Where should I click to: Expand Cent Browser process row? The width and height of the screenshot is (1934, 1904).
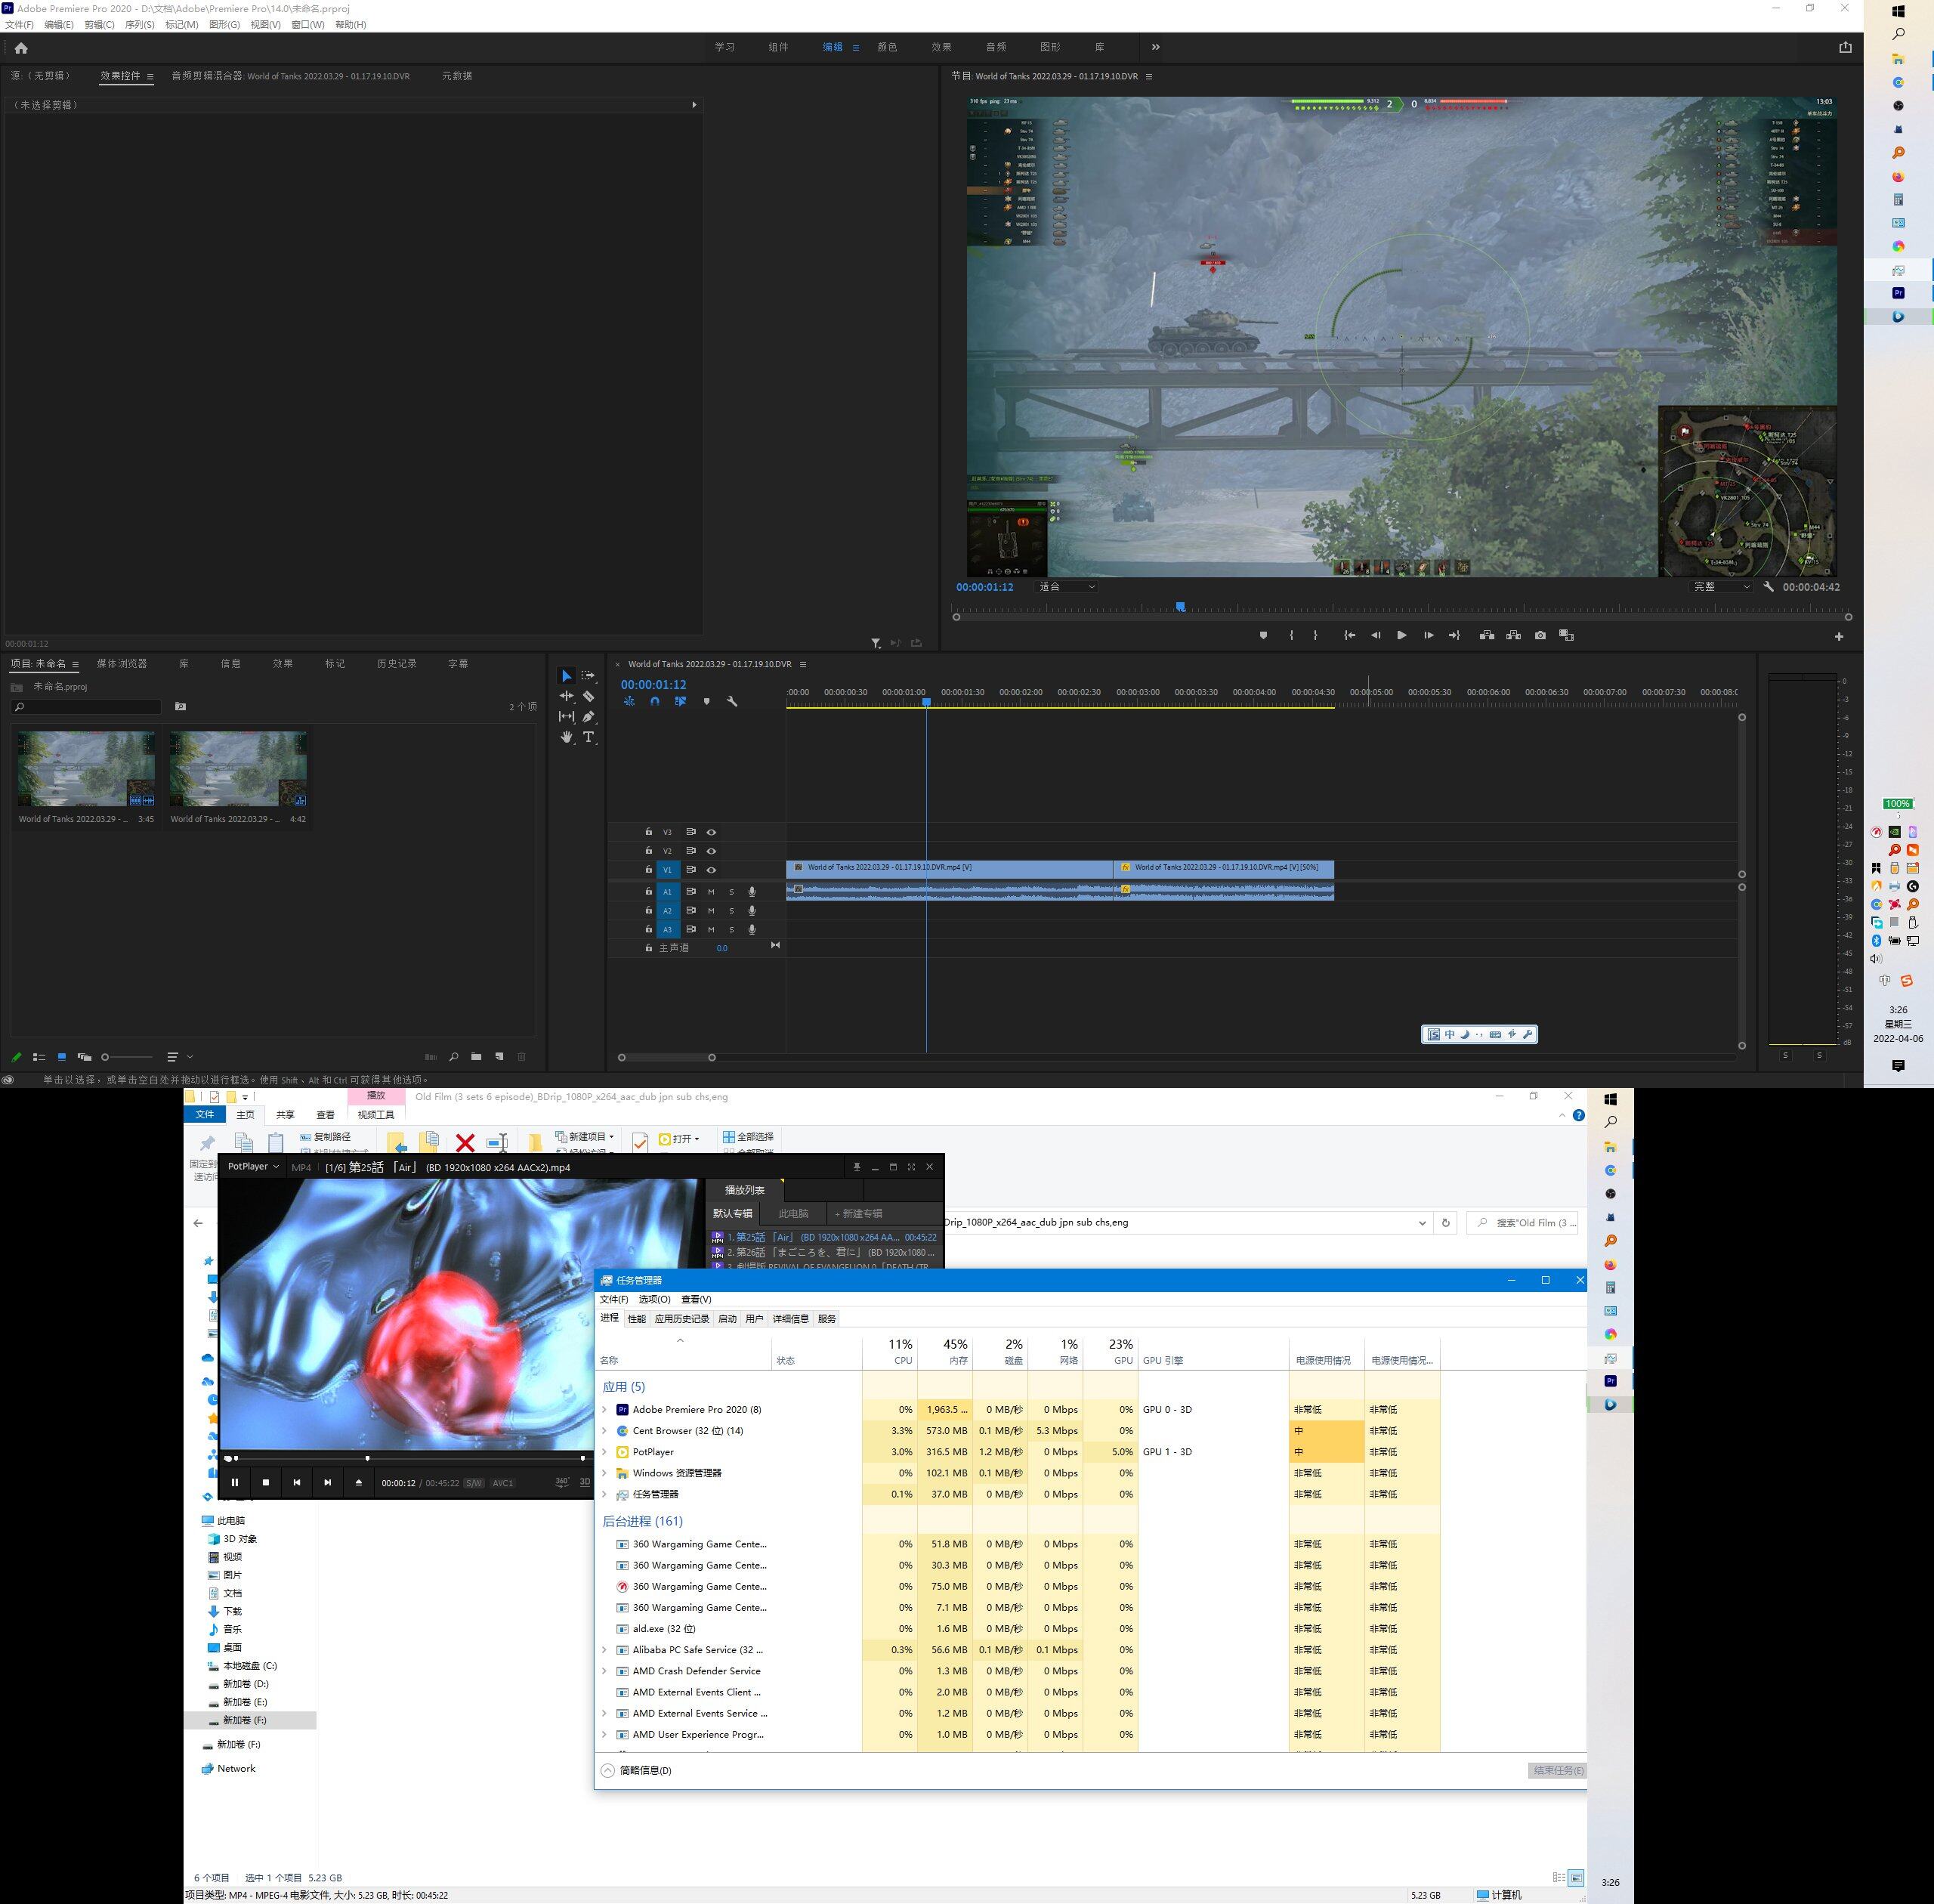click(604, 1431)
